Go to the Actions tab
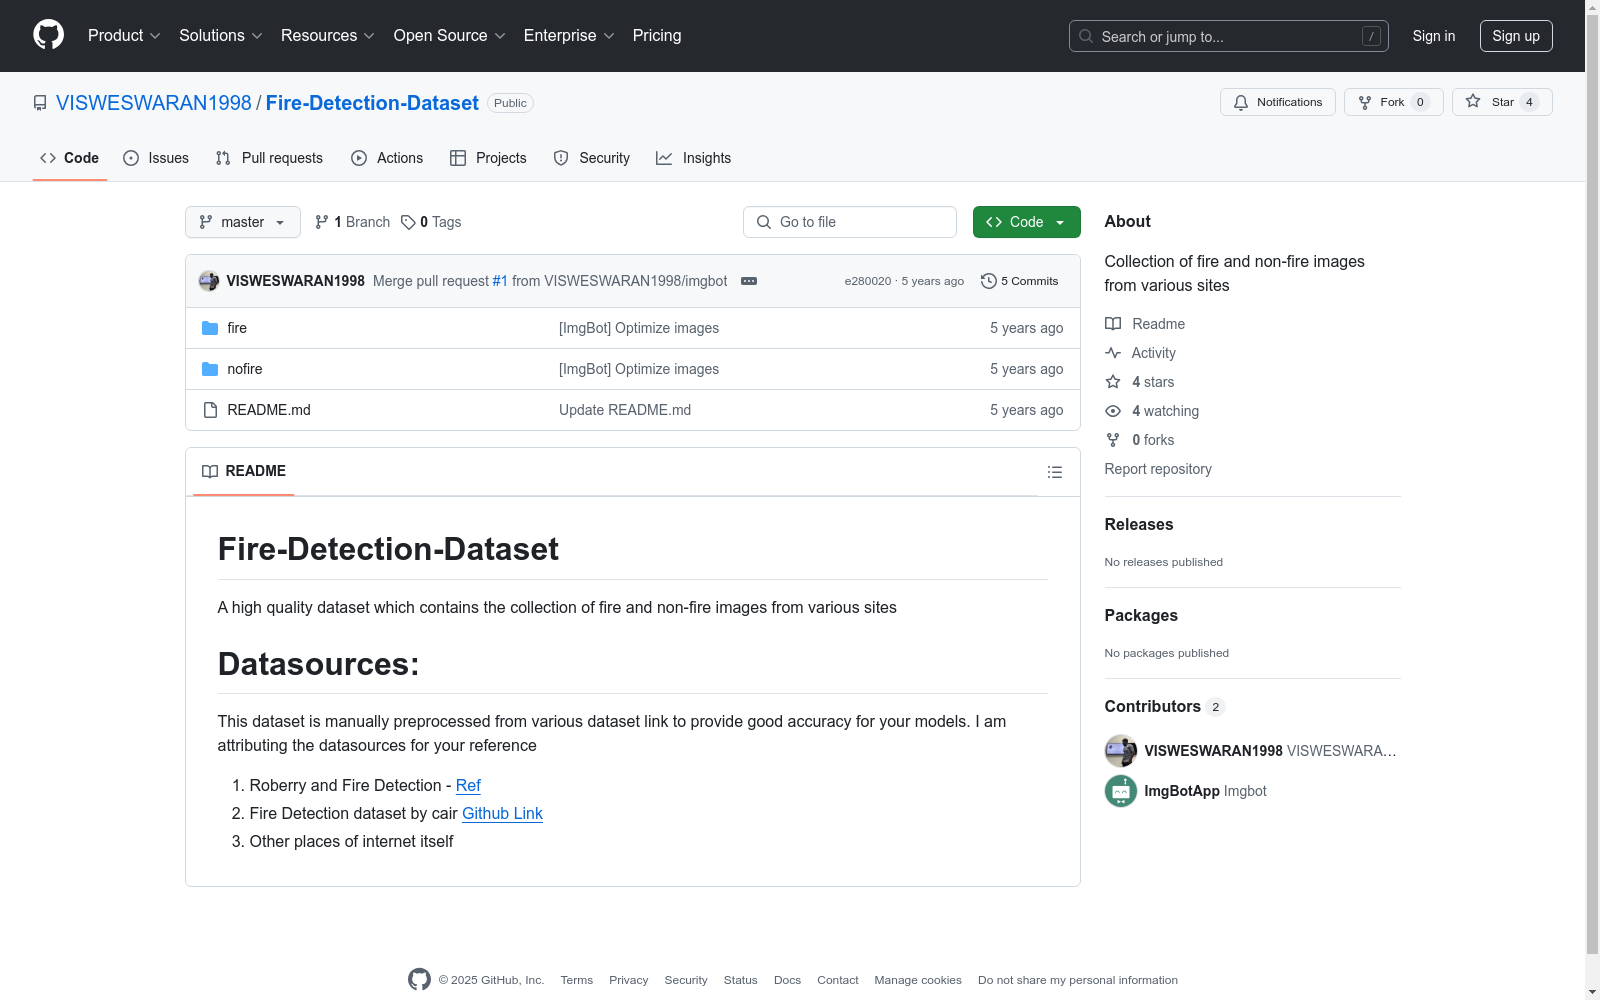The height and width of the screenshot is (1000, 1600). pyautogui.click(x=387, y=158)
